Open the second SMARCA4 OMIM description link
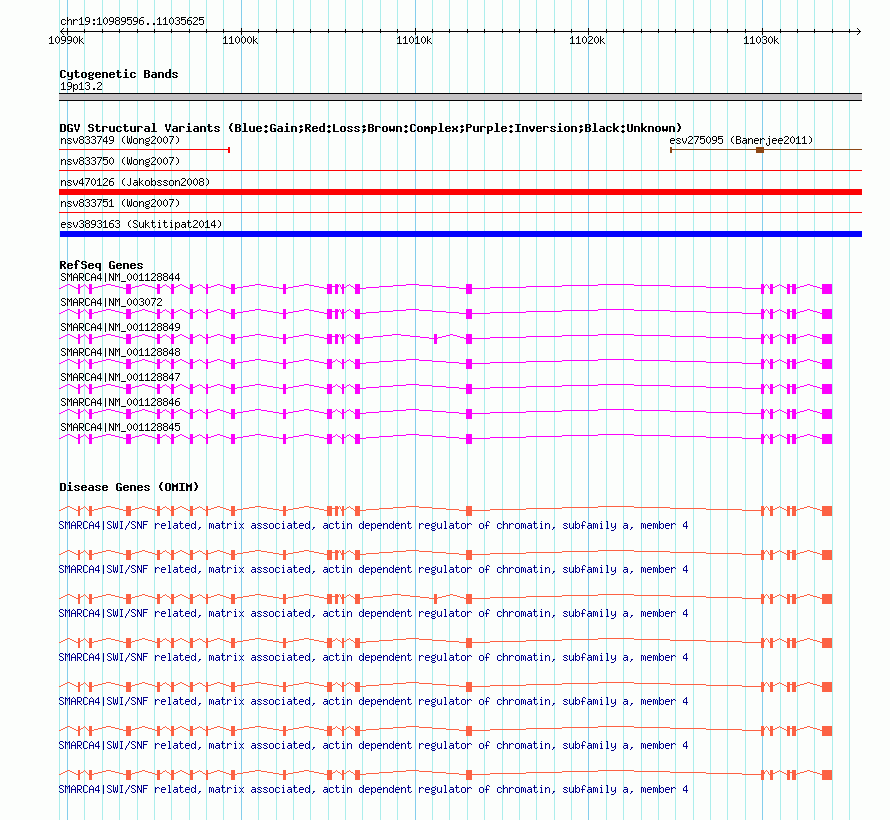Image resolution: width=890 pixels, height=820 pixels. (x=373, y=569)
